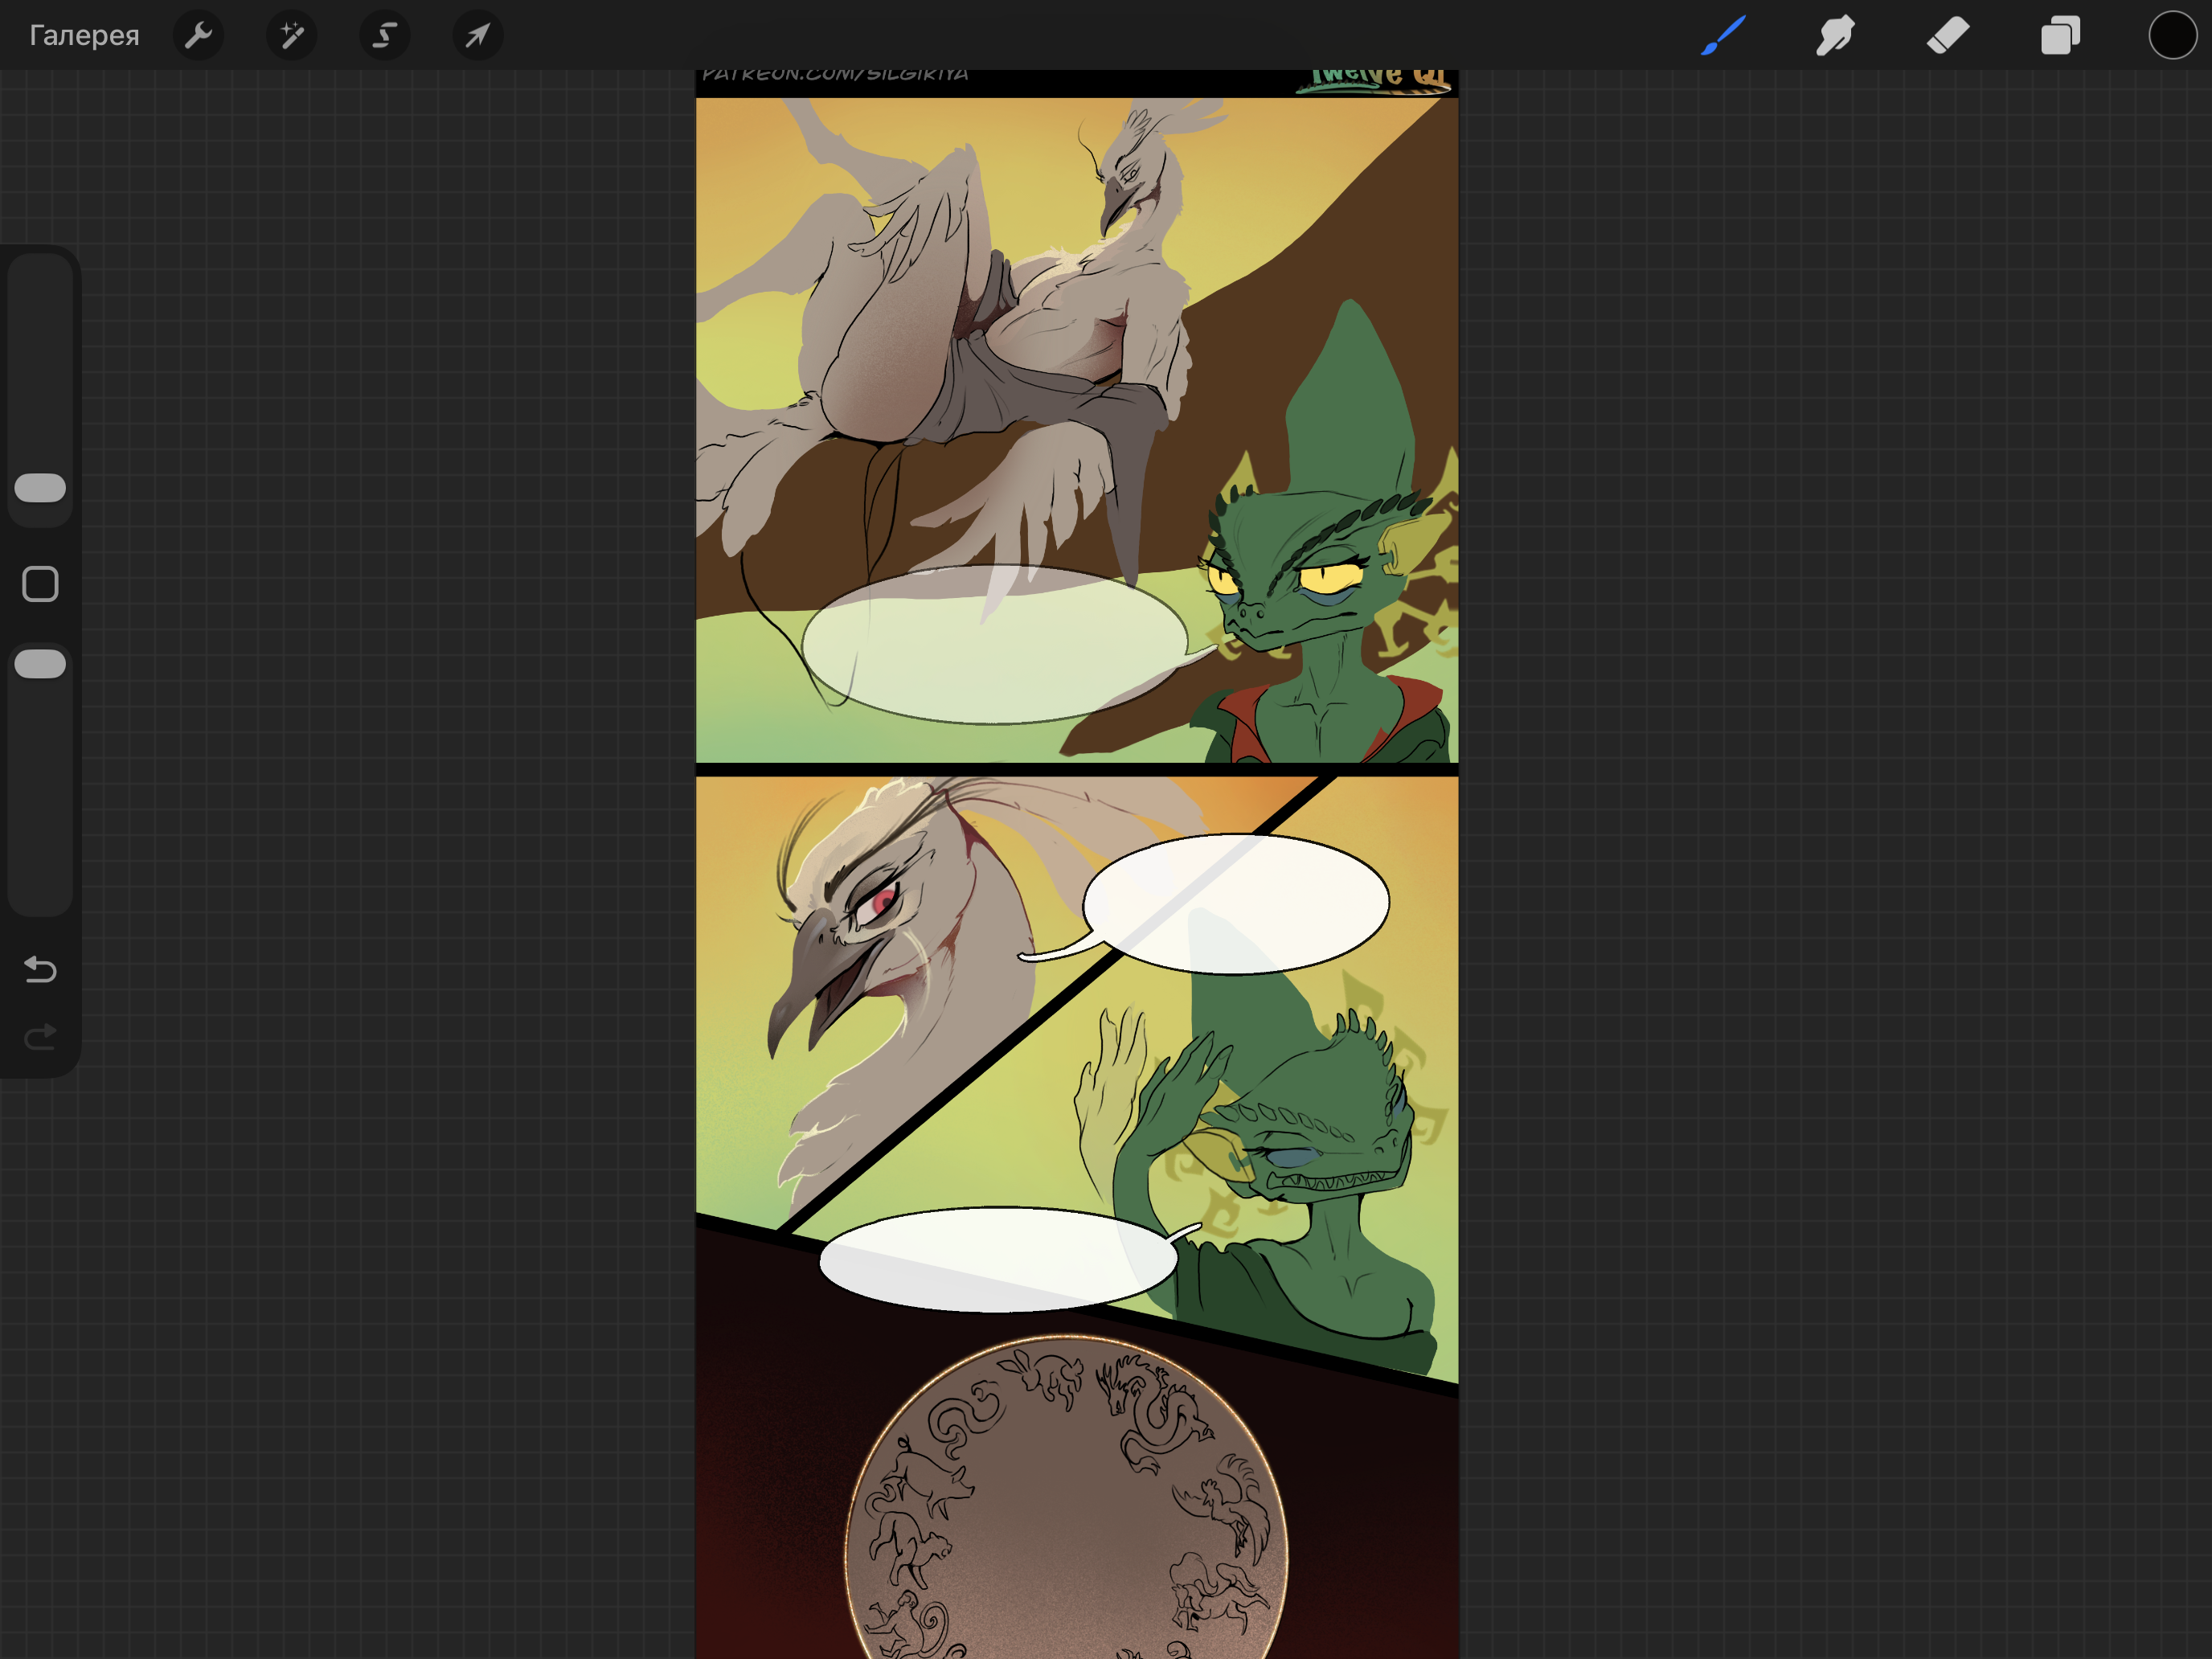Redo the undone action
Screen dimensions: 2212x1659
click(x=40, y=1037)
